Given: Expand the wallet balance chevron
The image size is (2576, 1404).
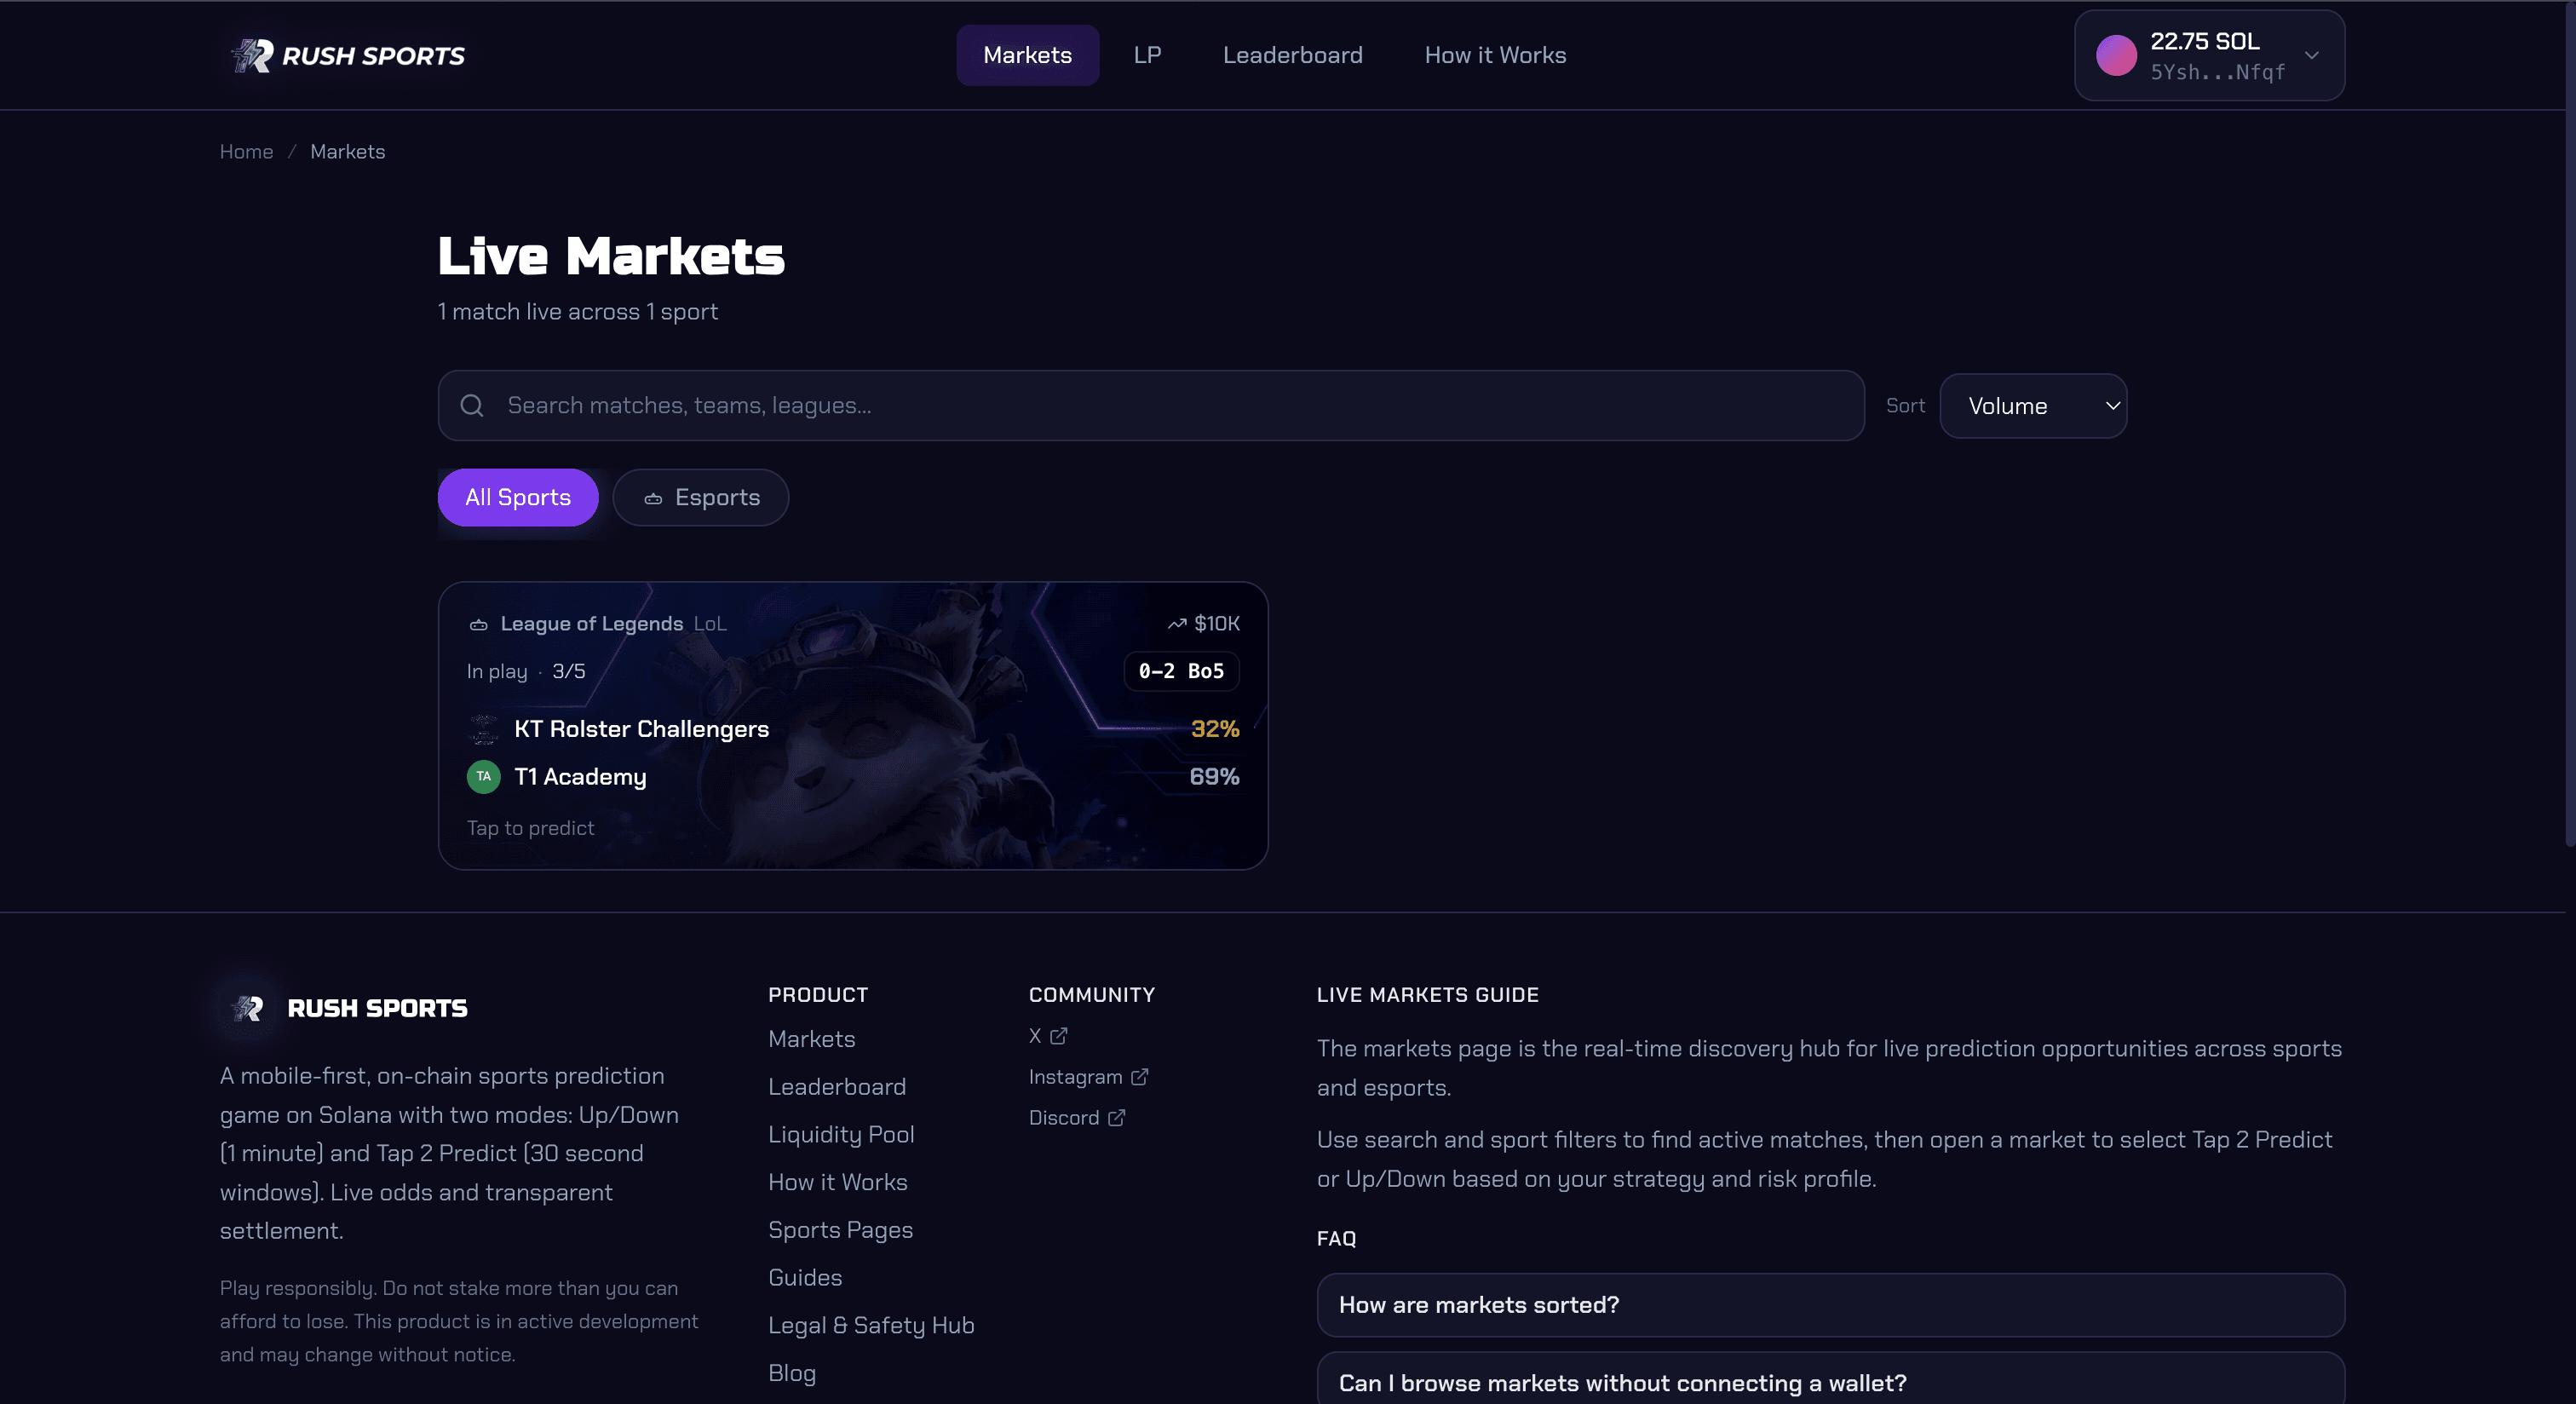Looking at the screenshot, I should (2311, 55).
